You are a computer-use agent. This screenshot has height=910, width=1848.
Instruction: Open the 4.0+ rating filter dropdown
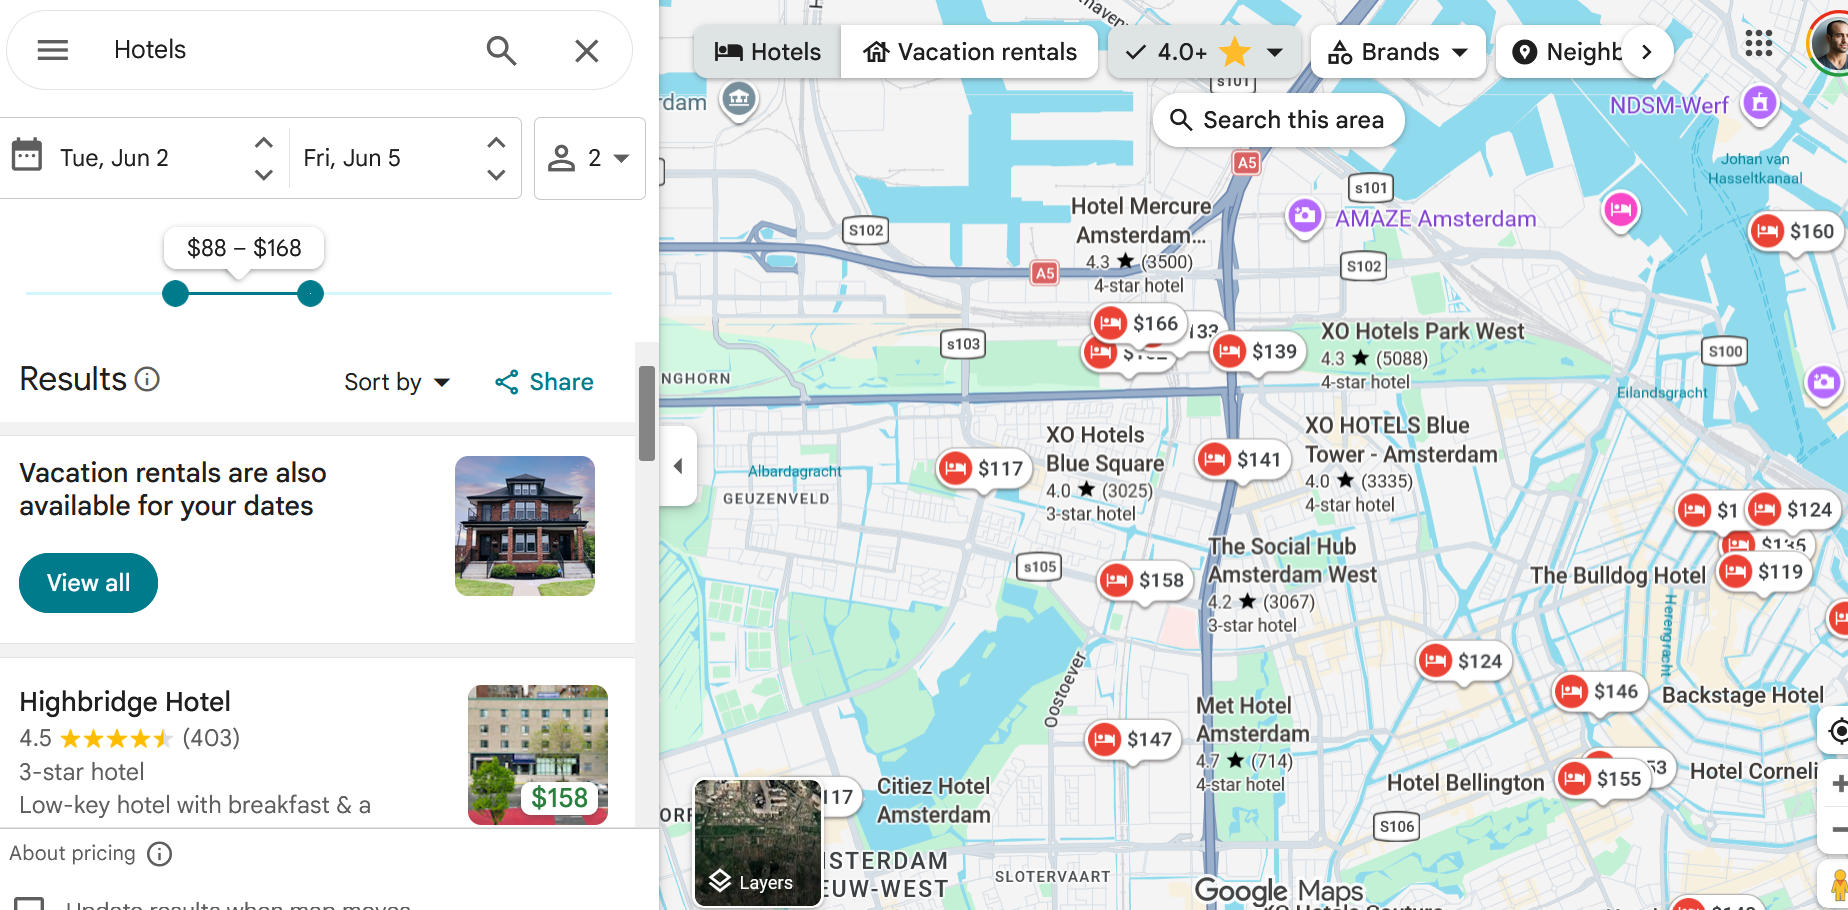1204,52
